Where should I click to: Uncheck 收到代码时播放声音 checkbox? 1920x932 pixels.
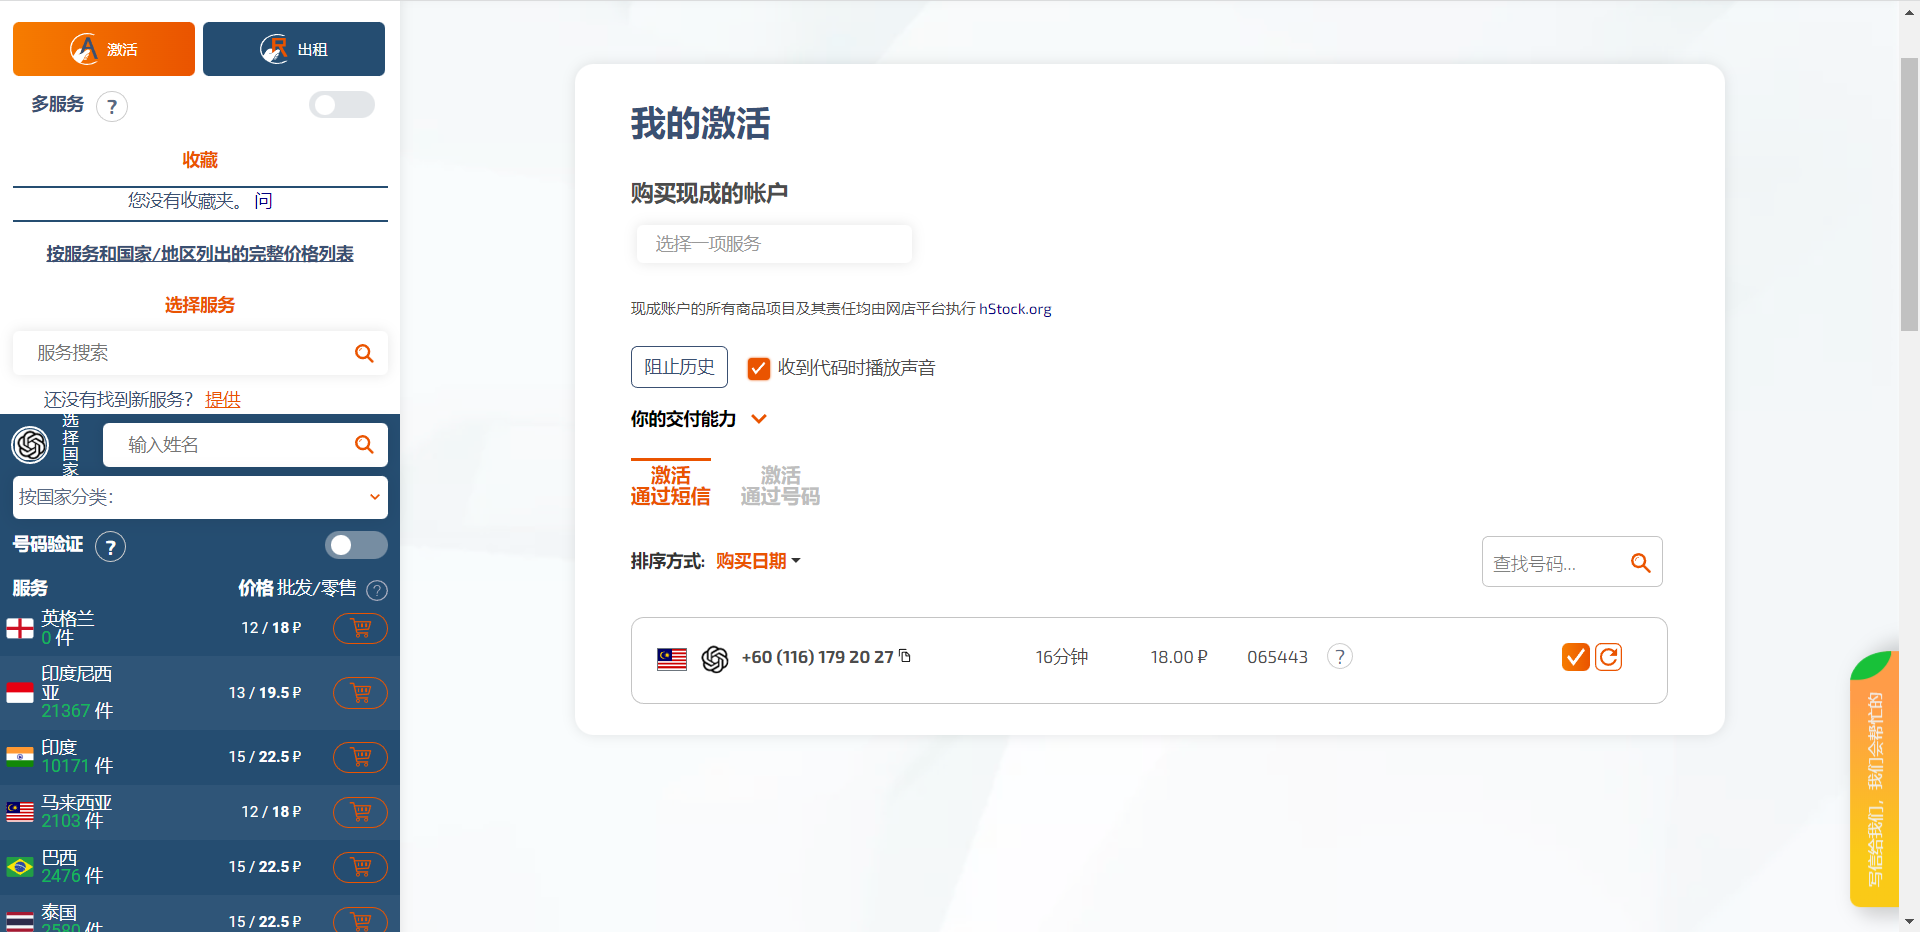pos(759,368)
